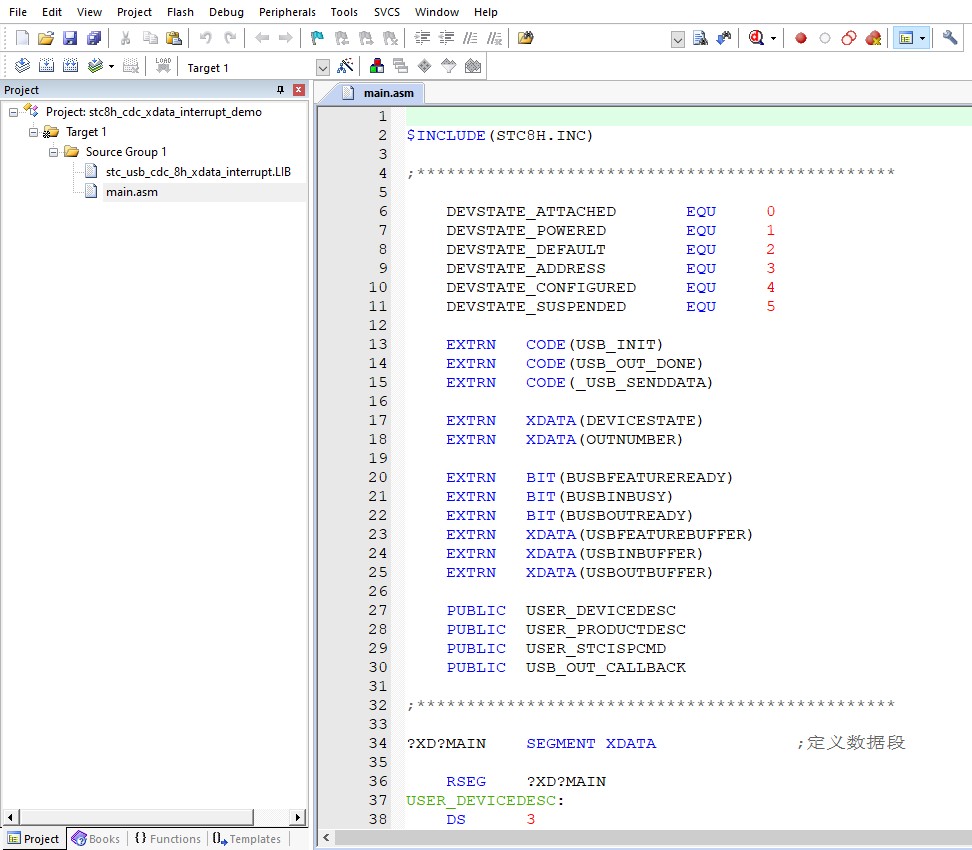This screenshot has width=972, height=850.
Task: Unindent selected lines icon
Action: 446,38
